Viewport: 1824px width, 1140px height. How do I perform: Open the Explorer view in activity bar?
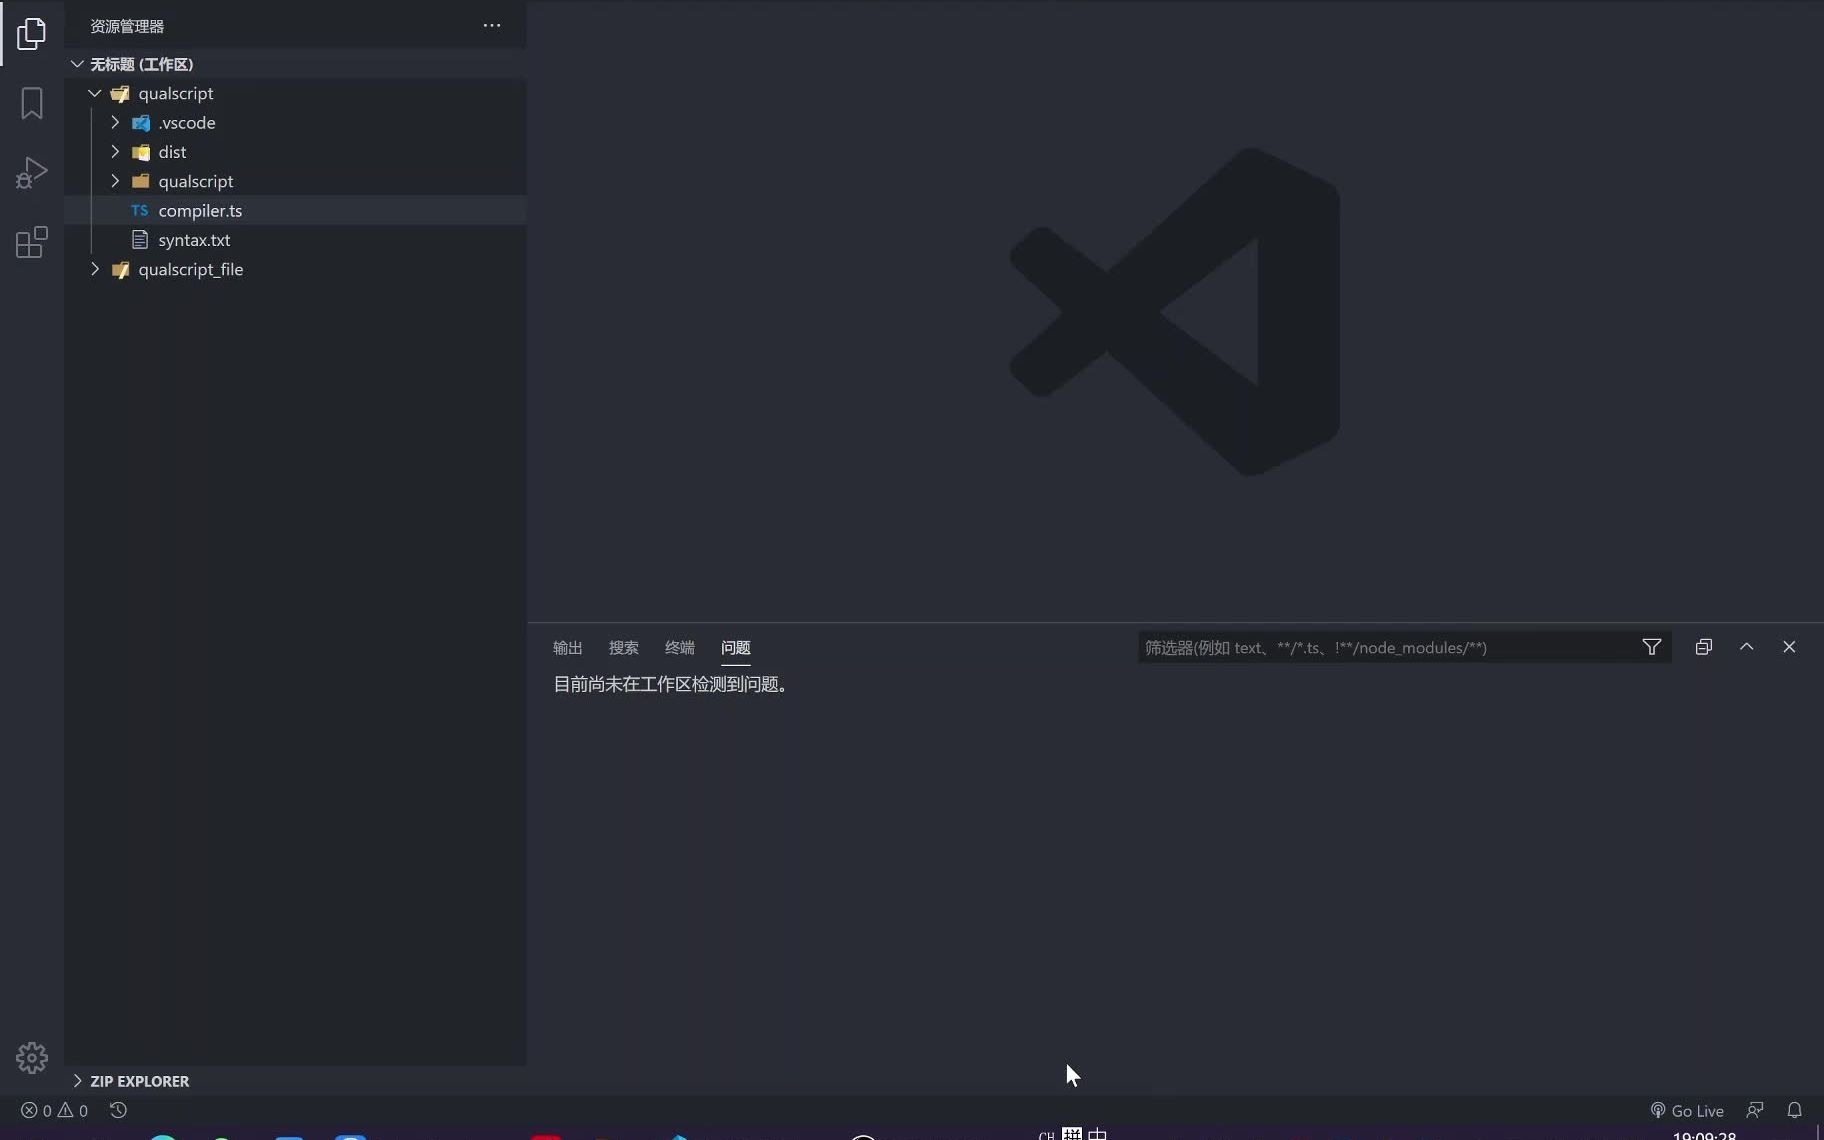pos(32,33)
